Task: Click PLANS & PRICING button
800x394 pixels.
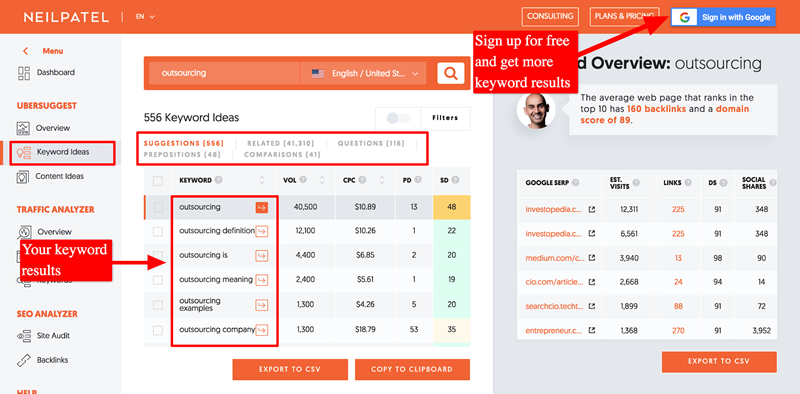Action: [x=624, y=16]
